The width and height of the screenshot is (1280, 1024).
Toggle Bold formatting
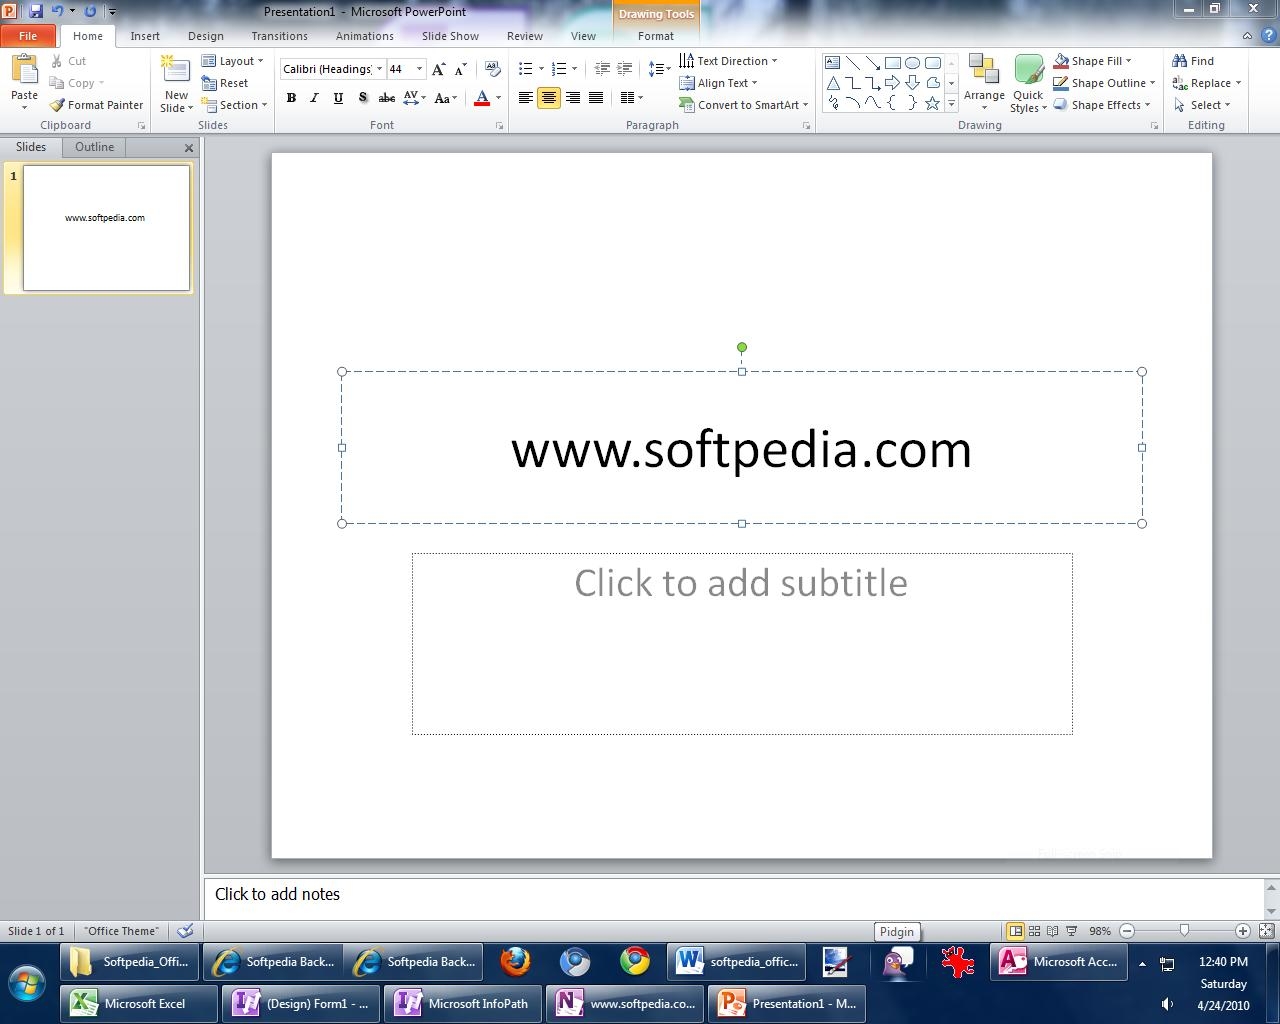coord(291,98)
